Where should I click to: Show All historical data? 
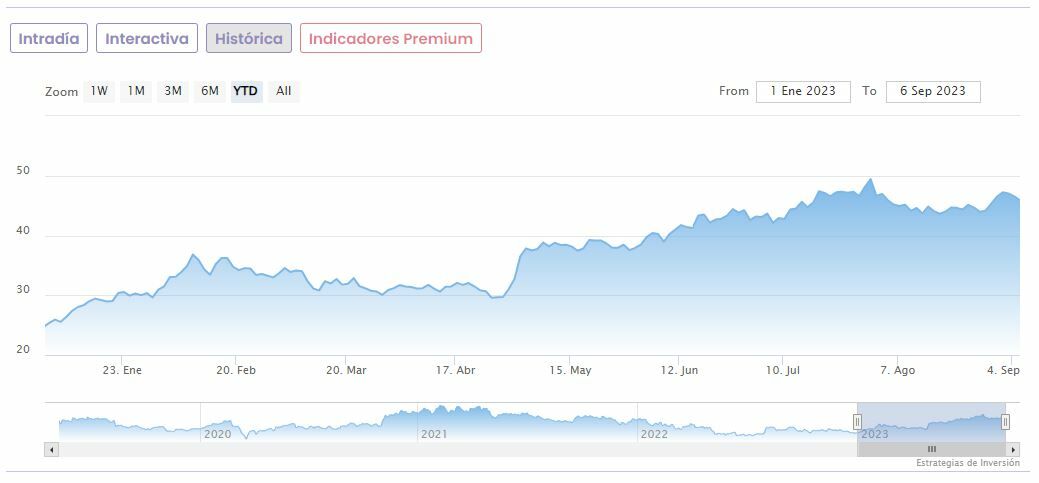pos(284,91)
